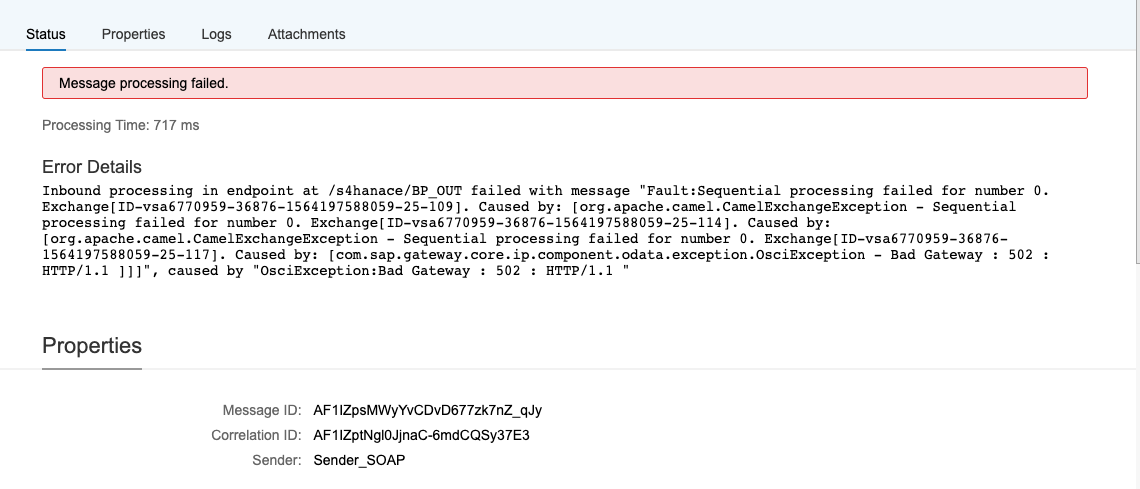Viewport: 1140px width, 489px height.
Task: Click the Sender_SOAP sender value
Action: click(x=359, y=460)
